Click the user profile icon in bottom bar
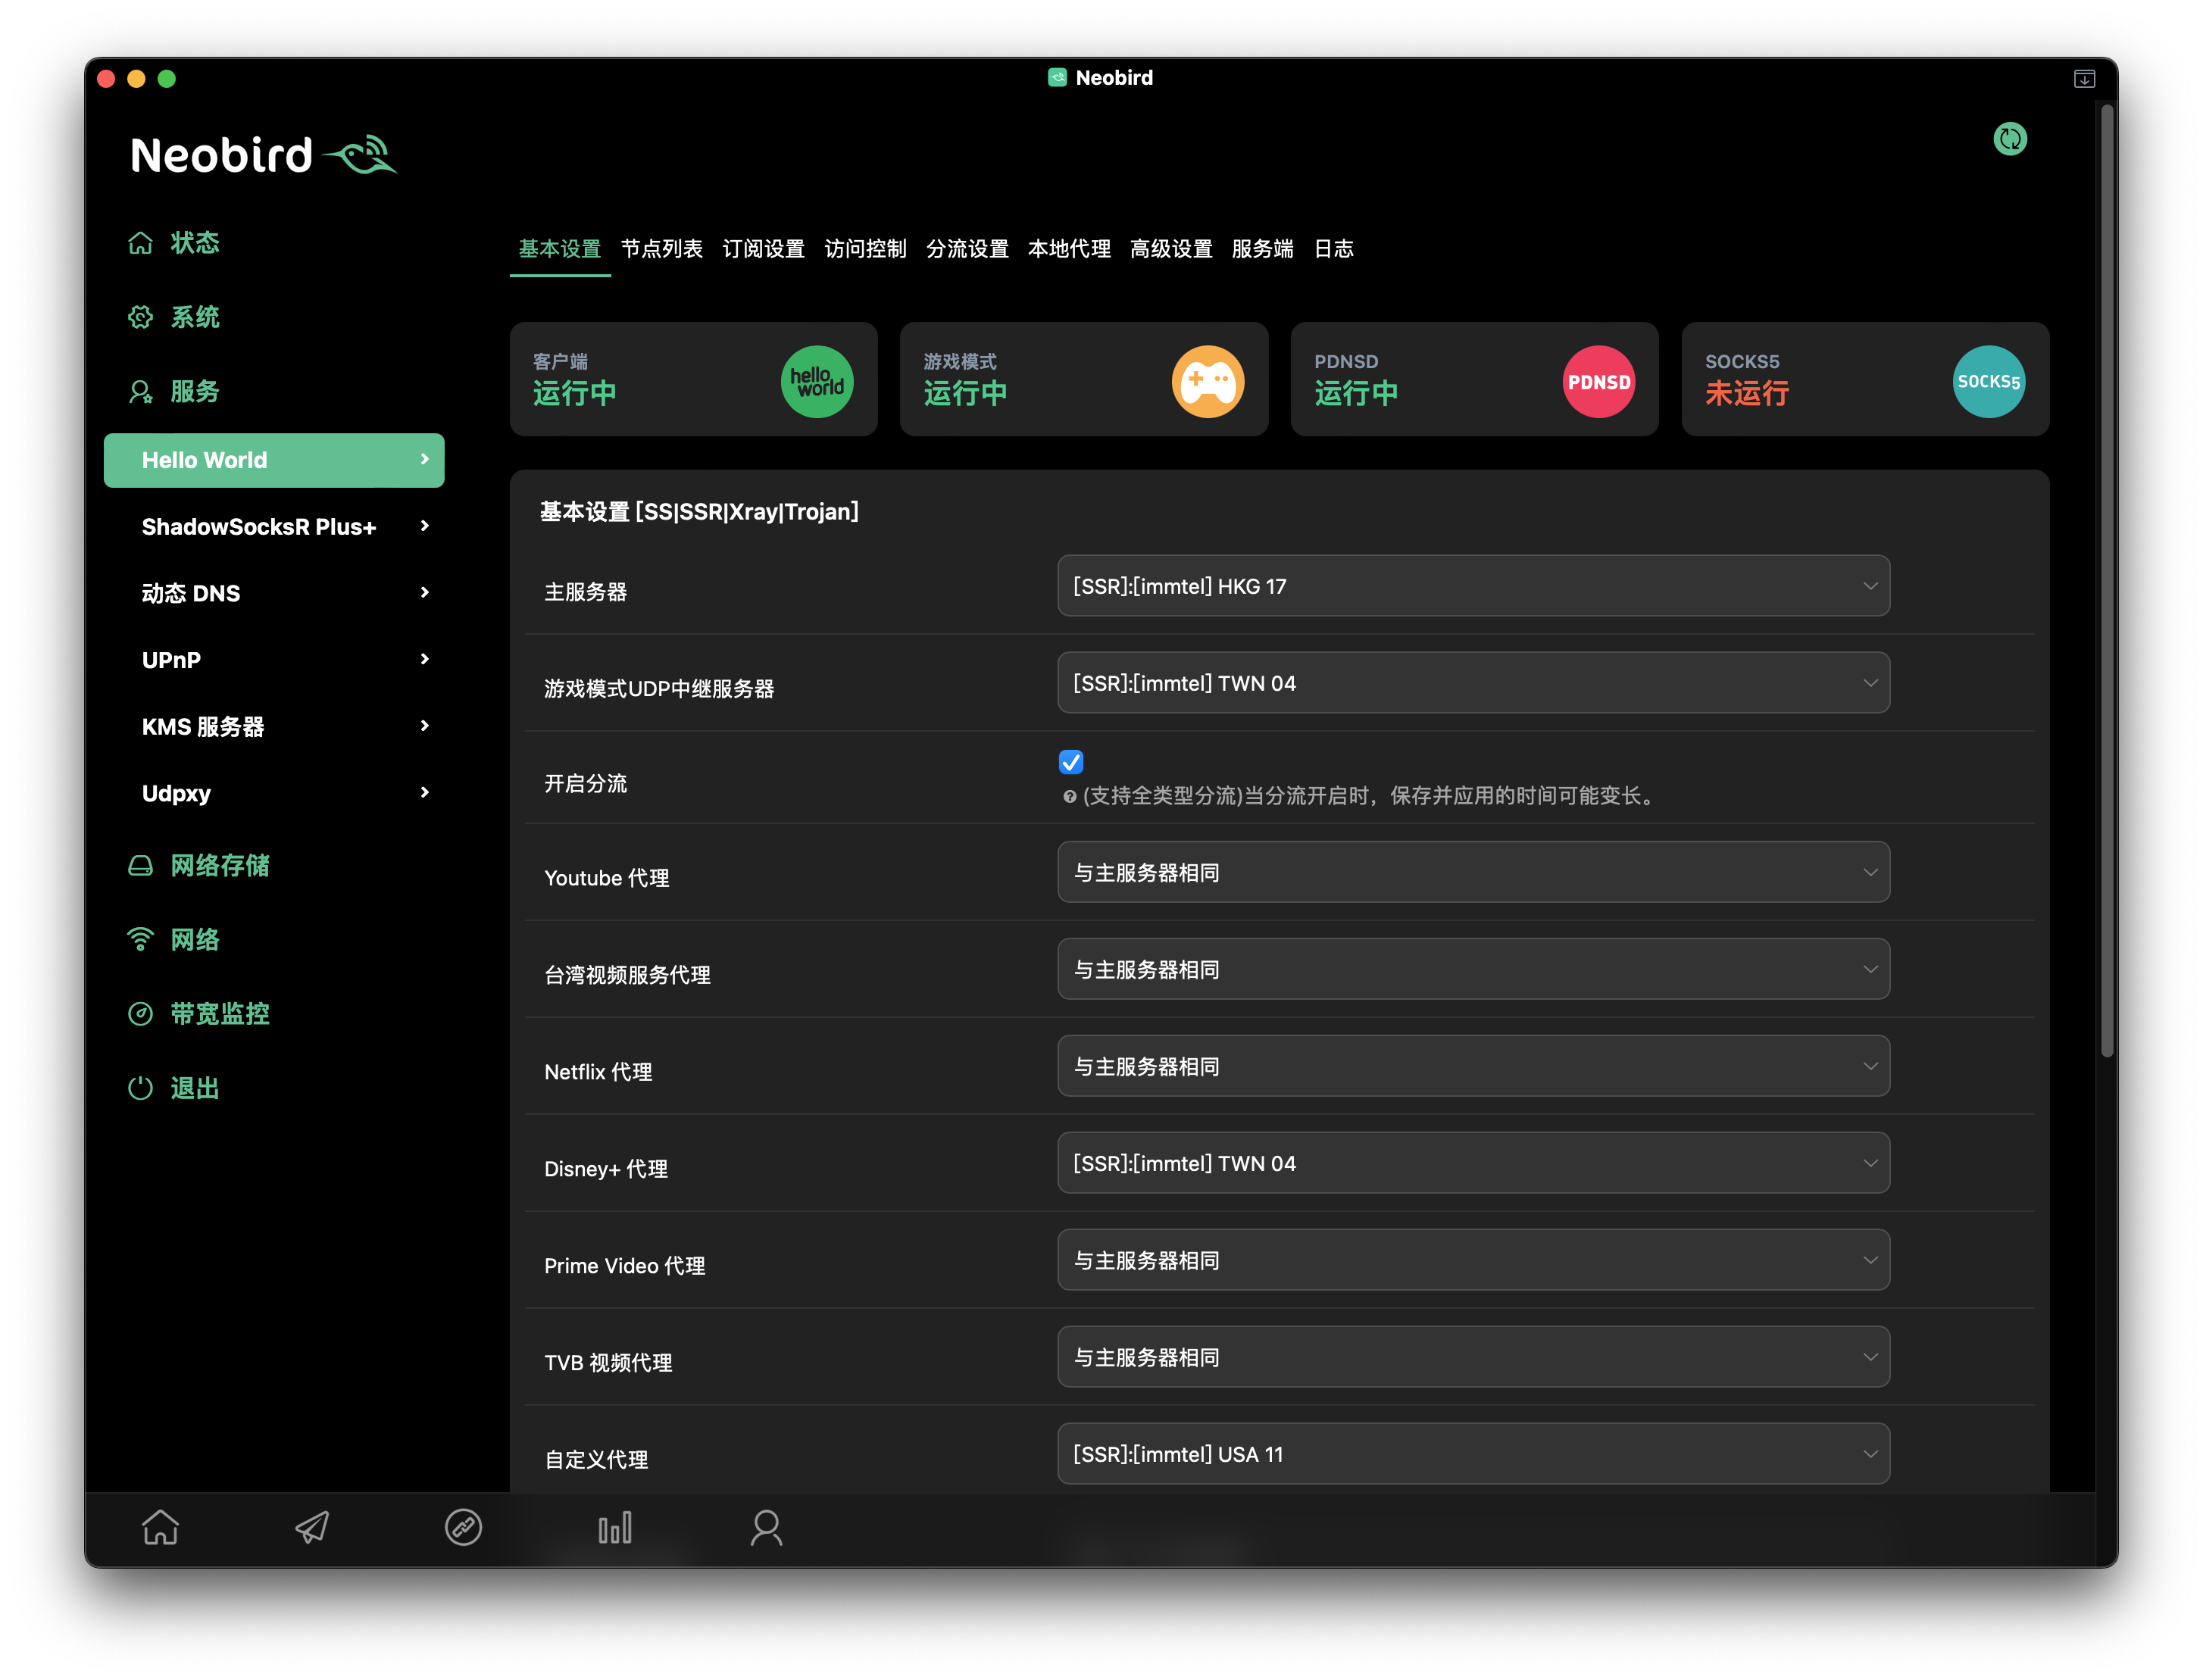Image resolution: width=2203 pixels, height=1680 pixels. tap(766, 1527)
